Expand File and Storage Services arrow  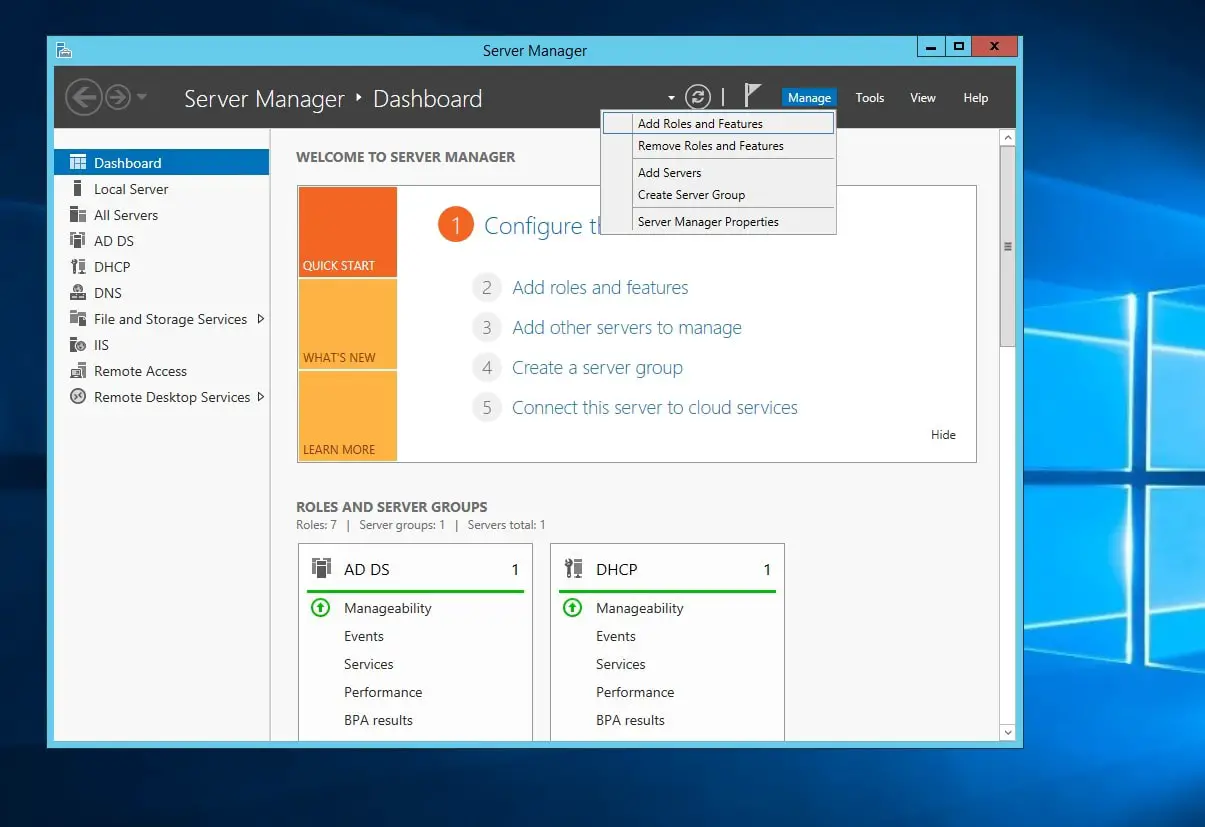tap(260, 319)
